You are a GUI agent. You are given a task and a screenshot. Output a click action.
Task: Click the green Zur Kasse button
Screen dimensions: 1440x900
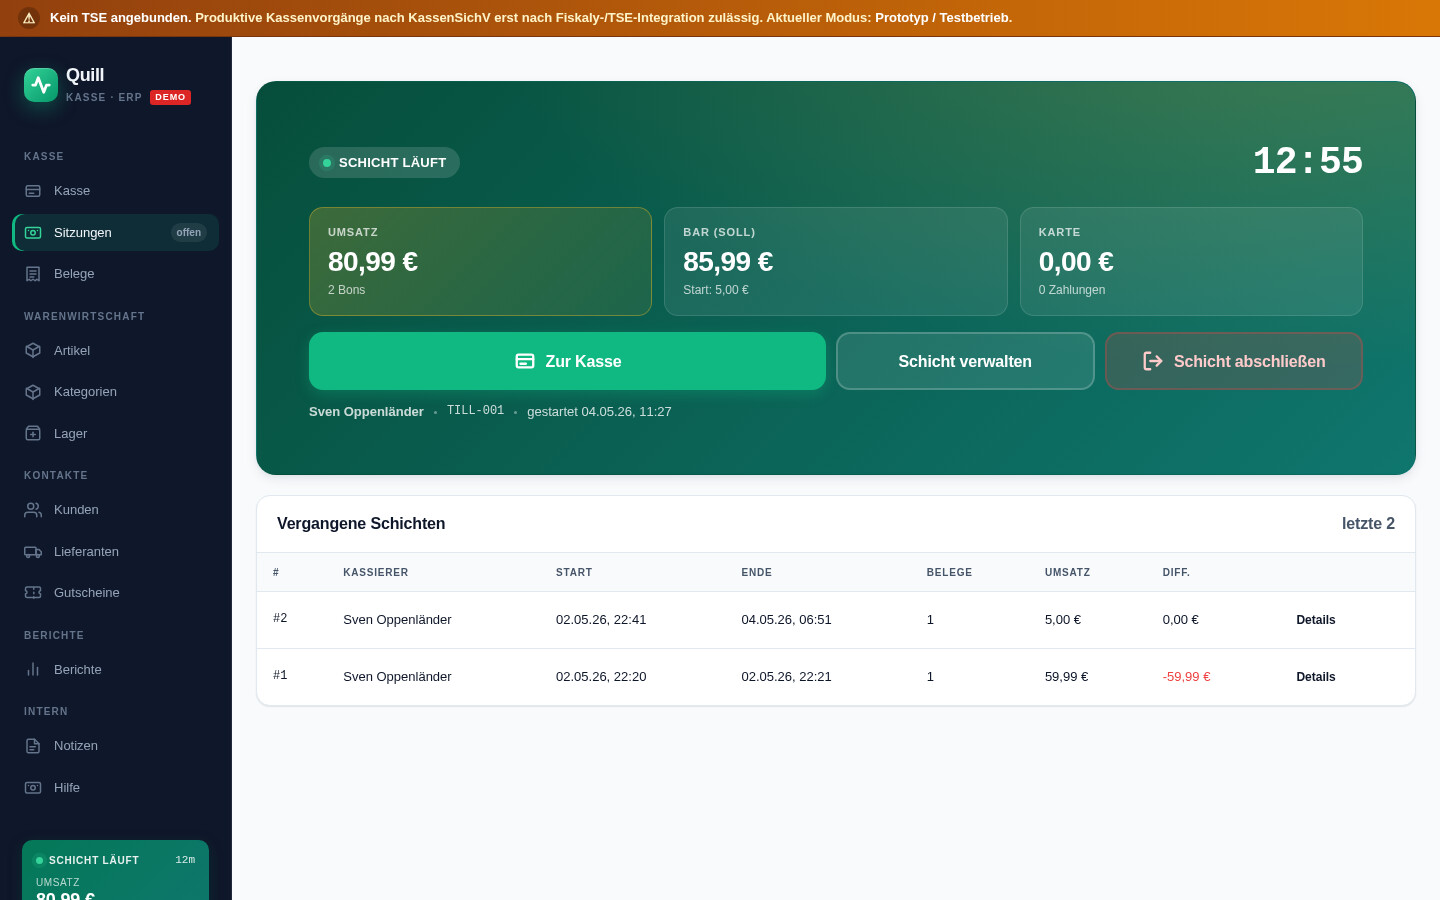pyautogui.click(x=567, y=361)
